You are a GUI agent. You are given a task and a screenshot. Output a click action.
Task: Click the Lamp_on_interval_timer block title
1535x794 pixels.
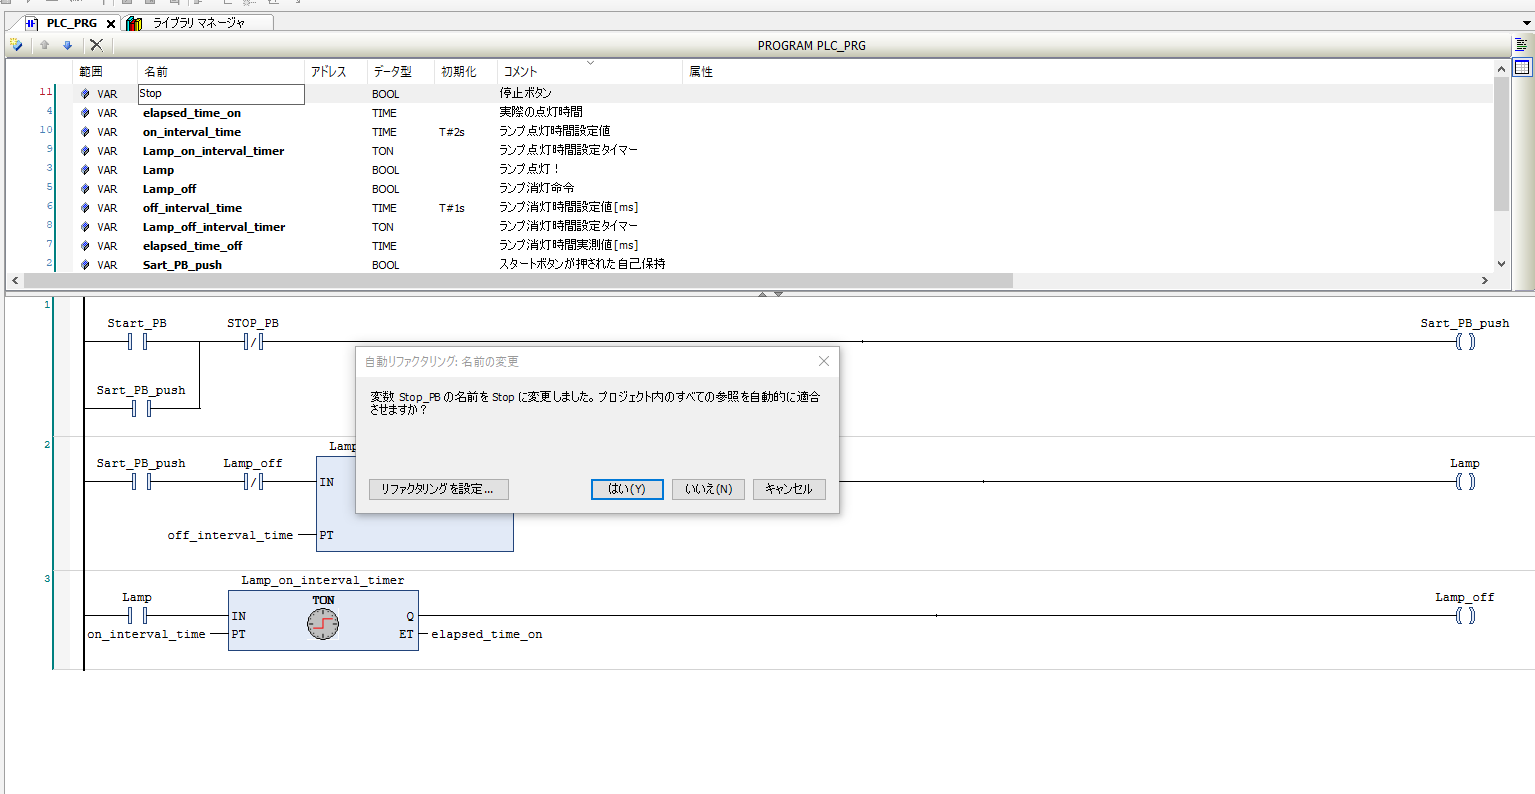[x=323, y=580]
